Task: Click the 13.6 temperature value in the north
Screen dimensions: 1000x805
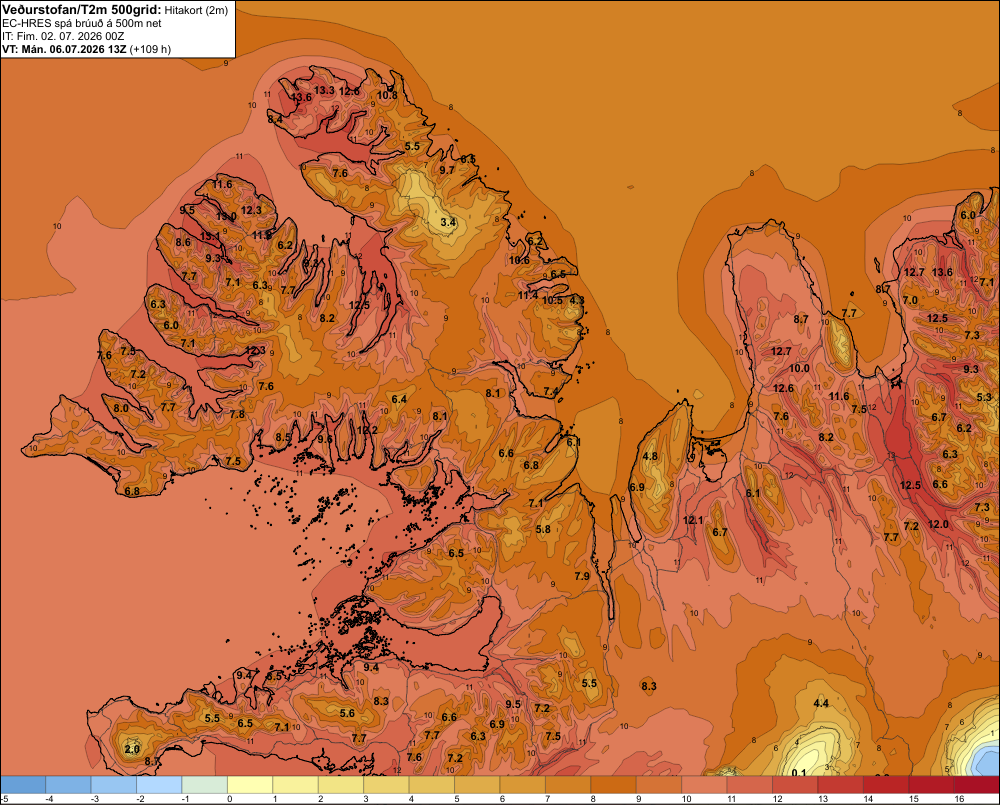Action: tap(301, 98)
